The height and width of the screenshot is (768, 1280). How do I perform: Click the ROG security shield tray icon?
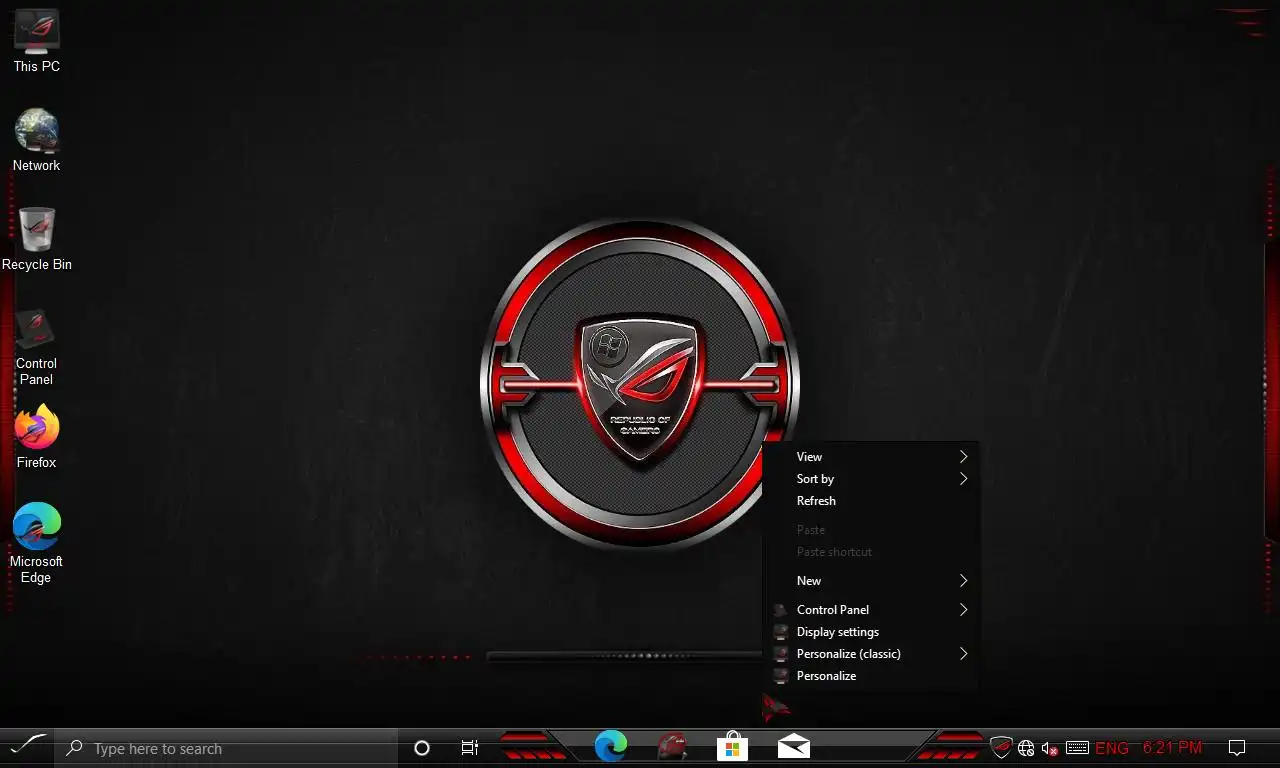tap(1001, 747)
